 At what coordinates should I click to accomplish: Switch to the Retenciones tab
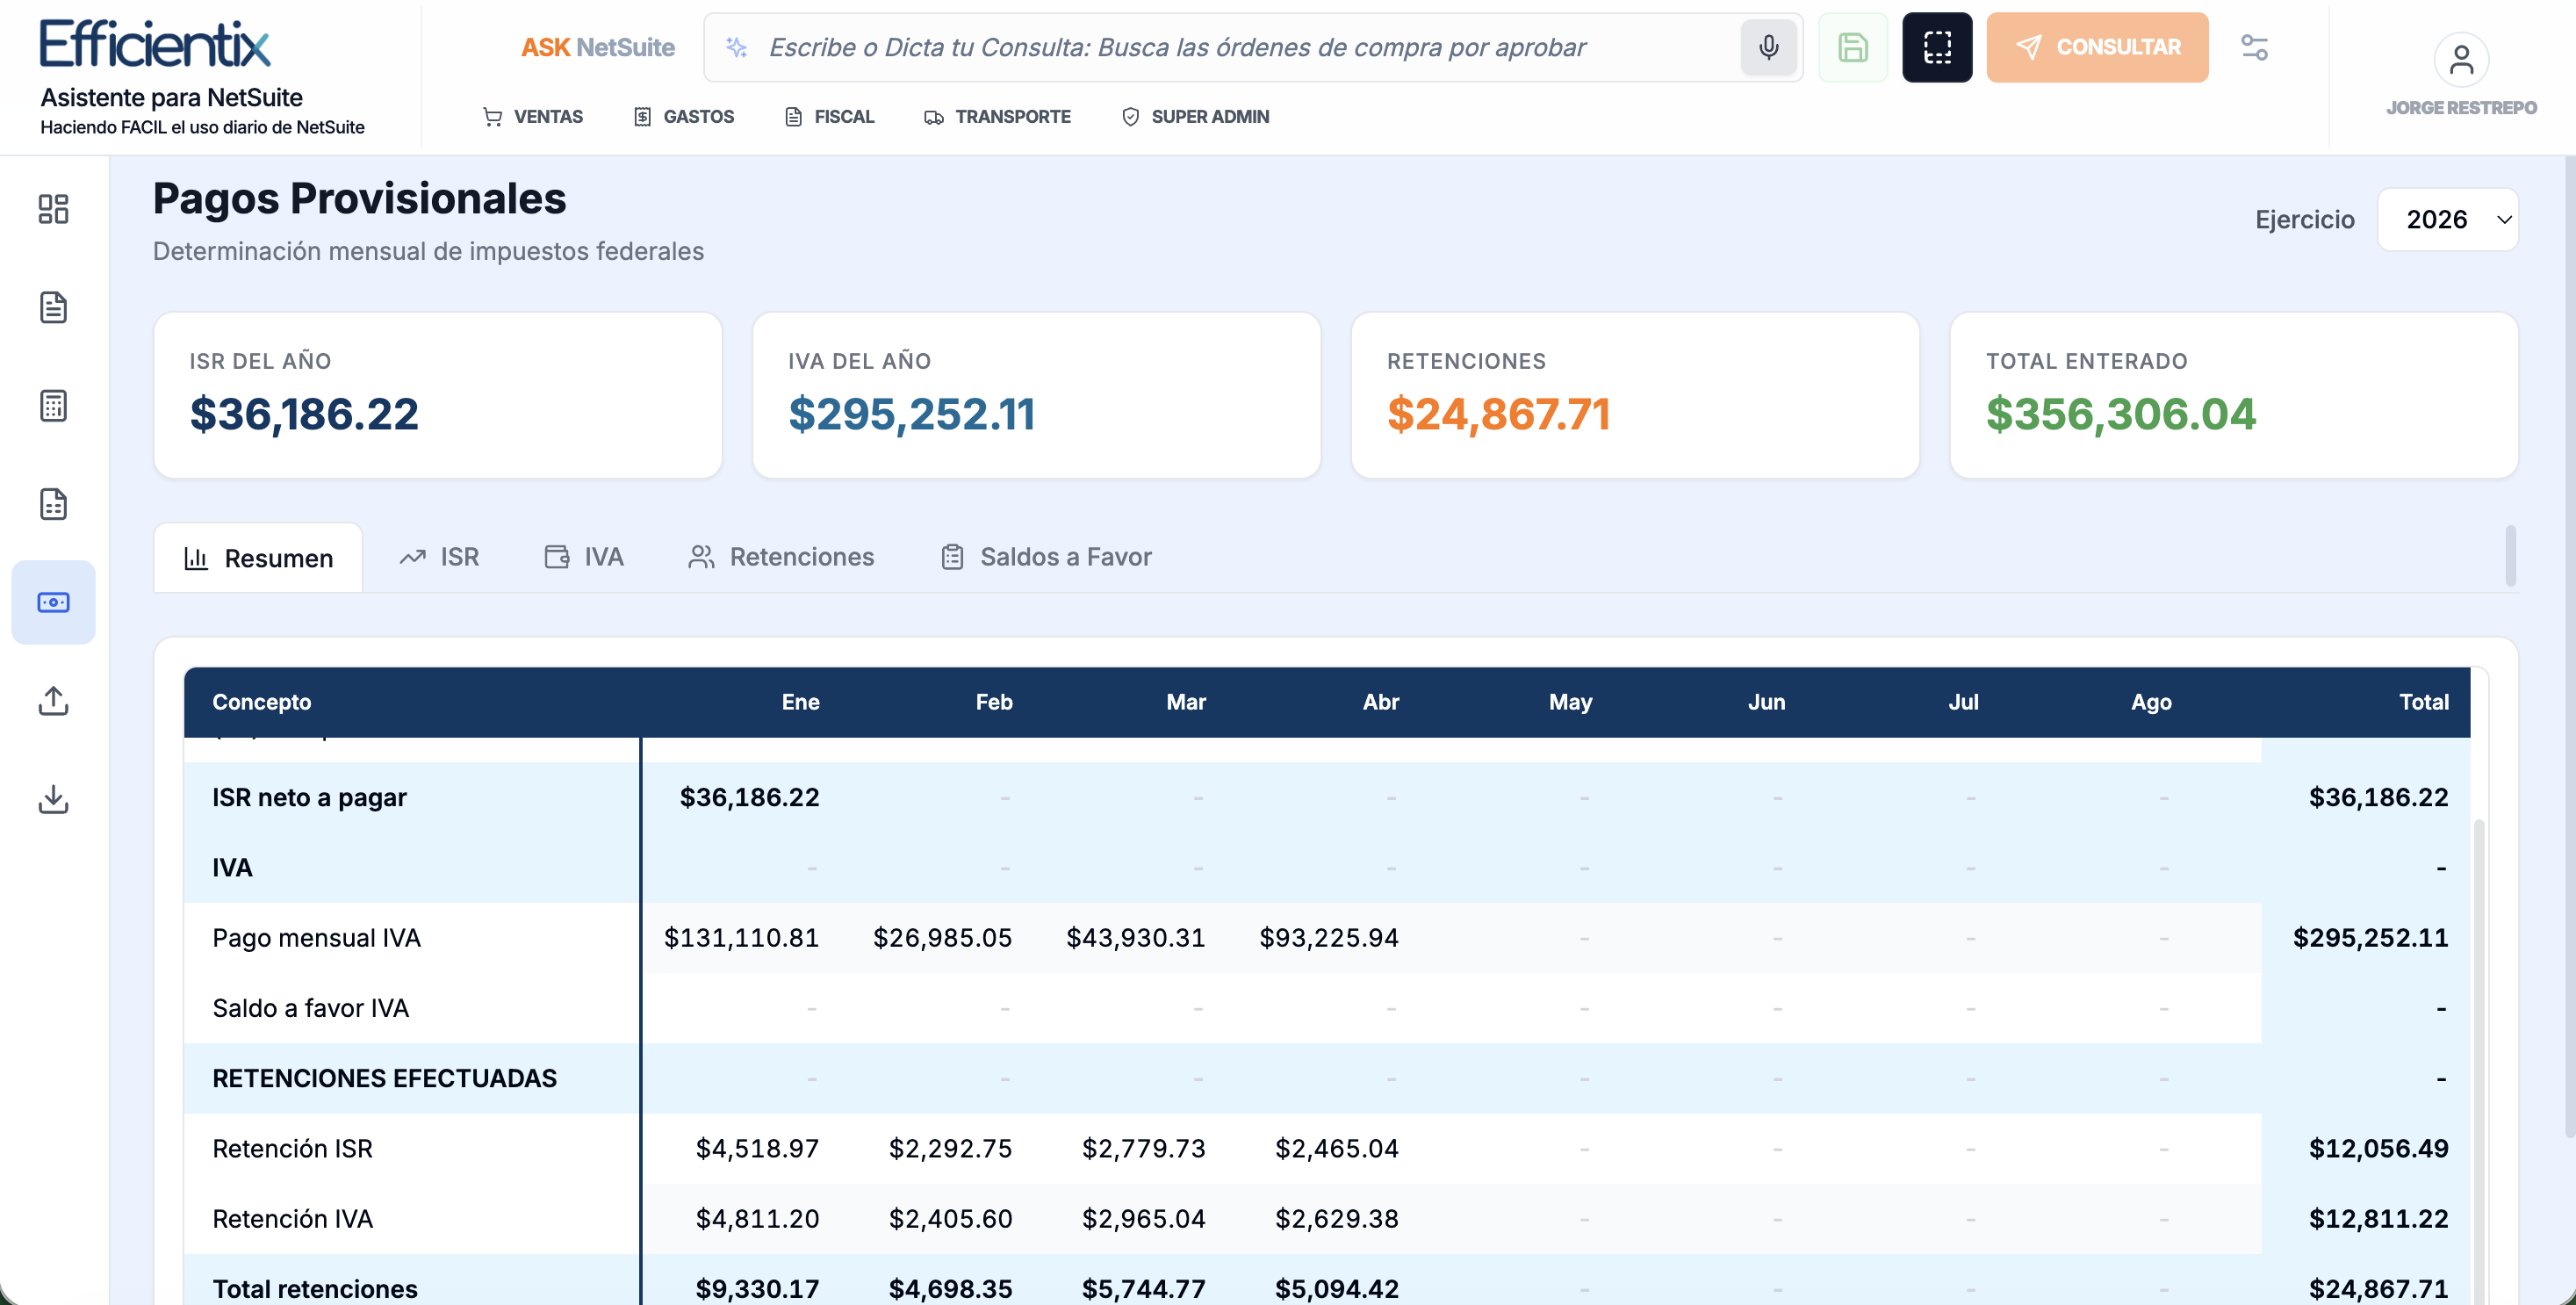click(x=781, y=557)
